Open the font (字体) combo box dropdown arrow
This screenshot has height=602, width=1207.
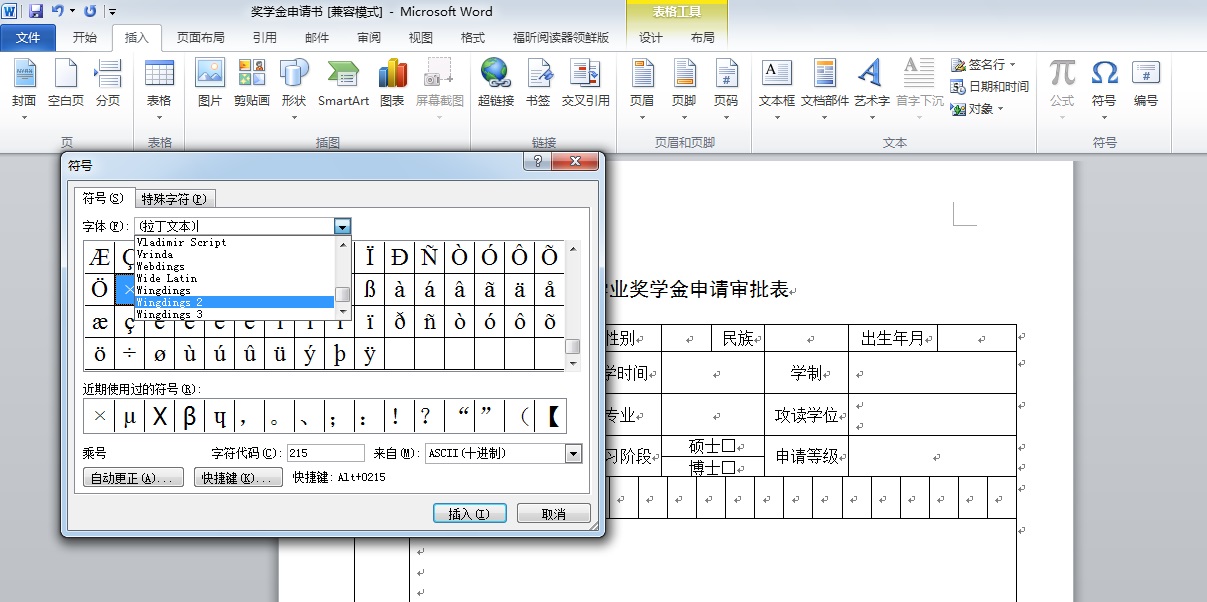(x=343, y=226)
